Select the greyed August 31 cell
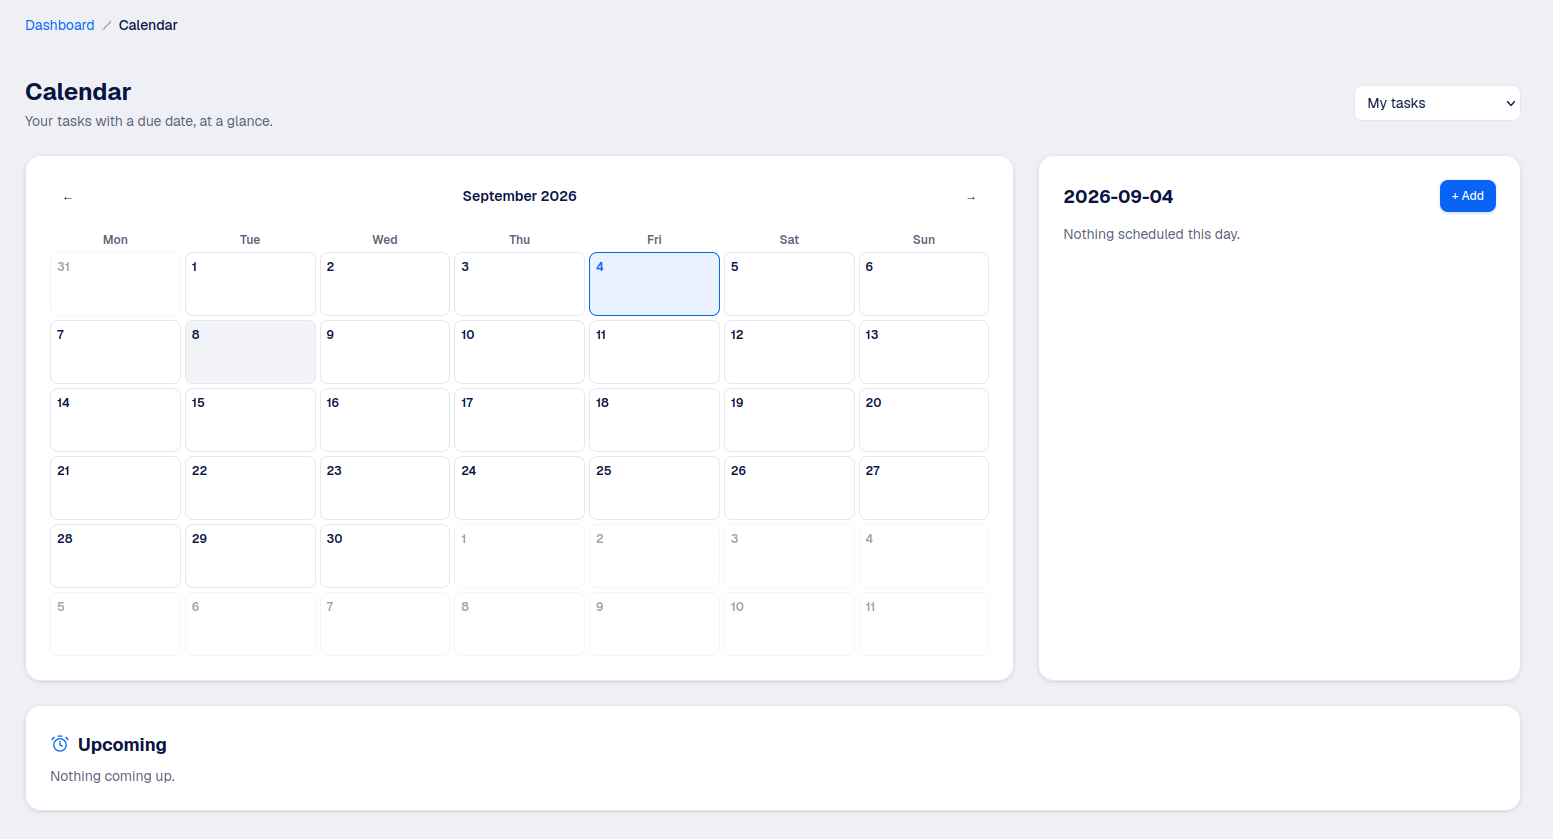The width and height of the screenshot is (1553, 839). point(115,284)
